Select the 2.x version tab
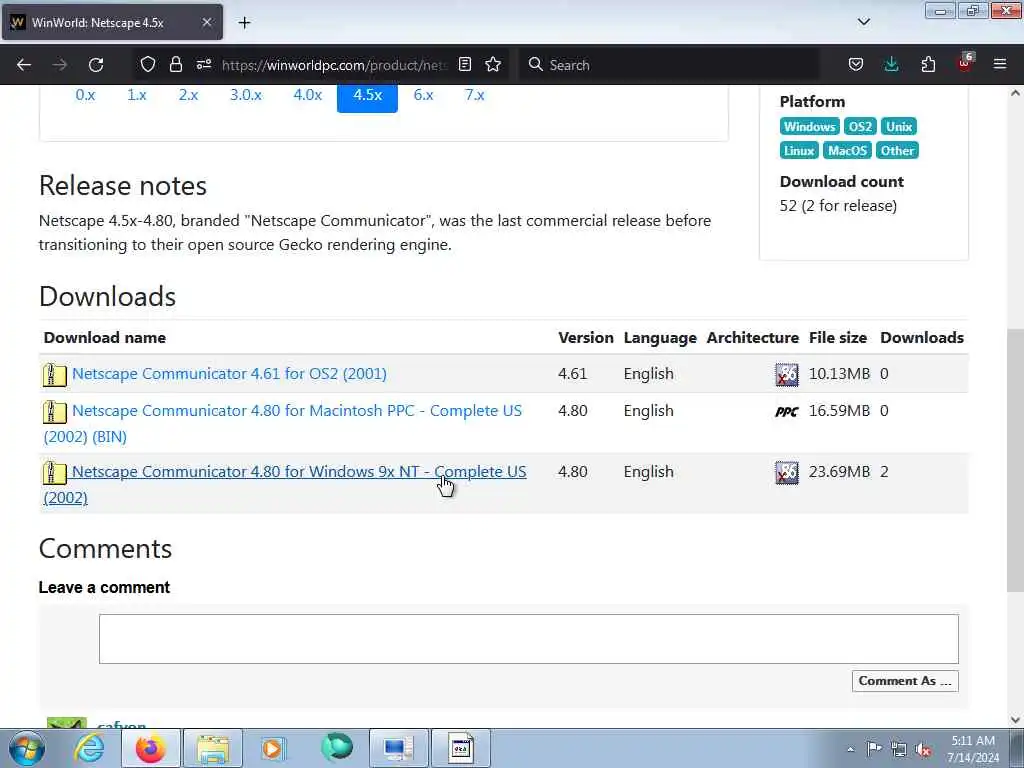Viewport: 1024px width, 768px height. [188, 95]
